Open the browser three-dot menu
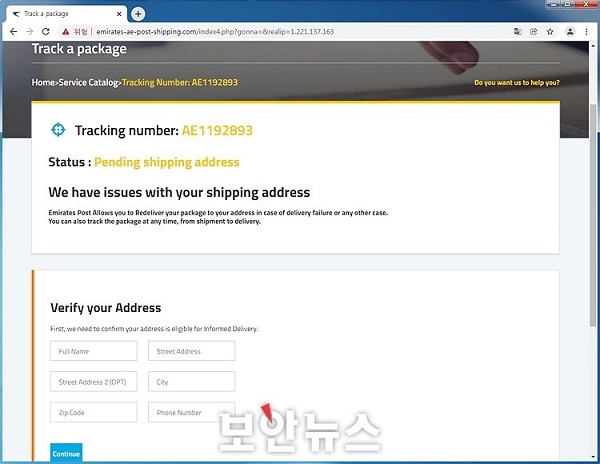Image resolution: width=600 pixels, height=464 pixels. click(586, 32)
